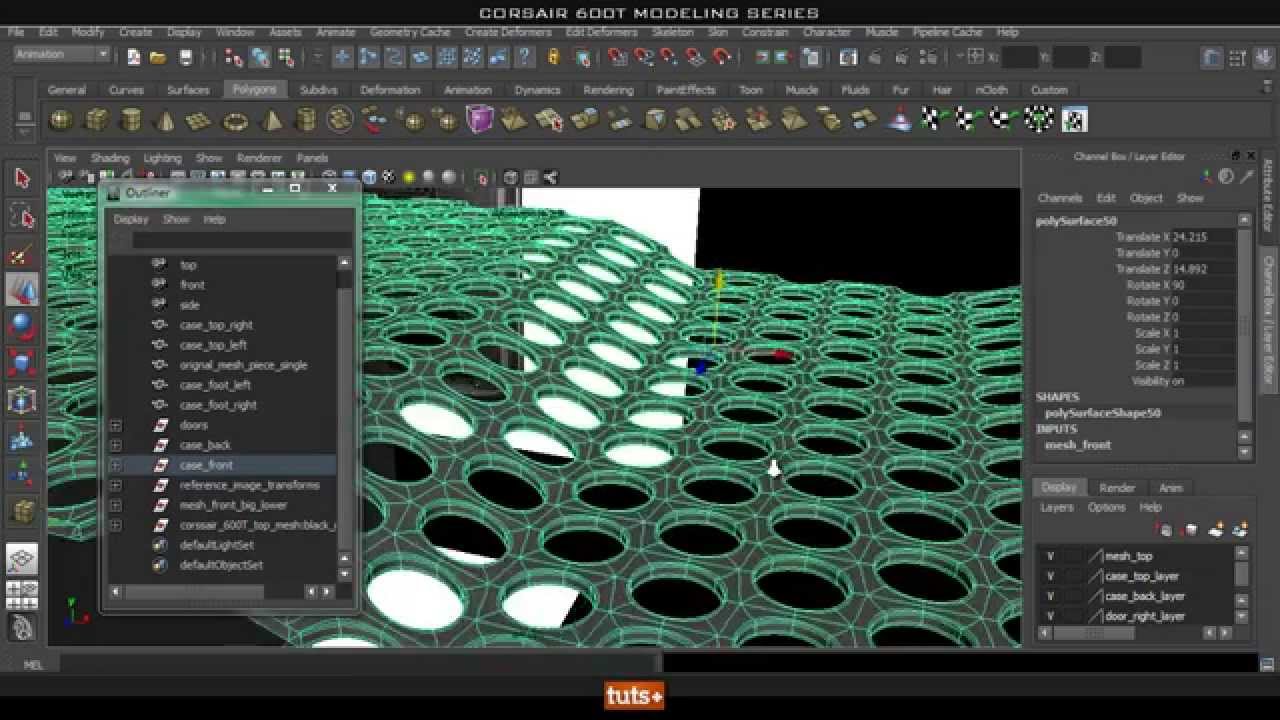Open the Outliner Display menu
The width and height of the screenshot is (1280, 720).
pos(130,219)
